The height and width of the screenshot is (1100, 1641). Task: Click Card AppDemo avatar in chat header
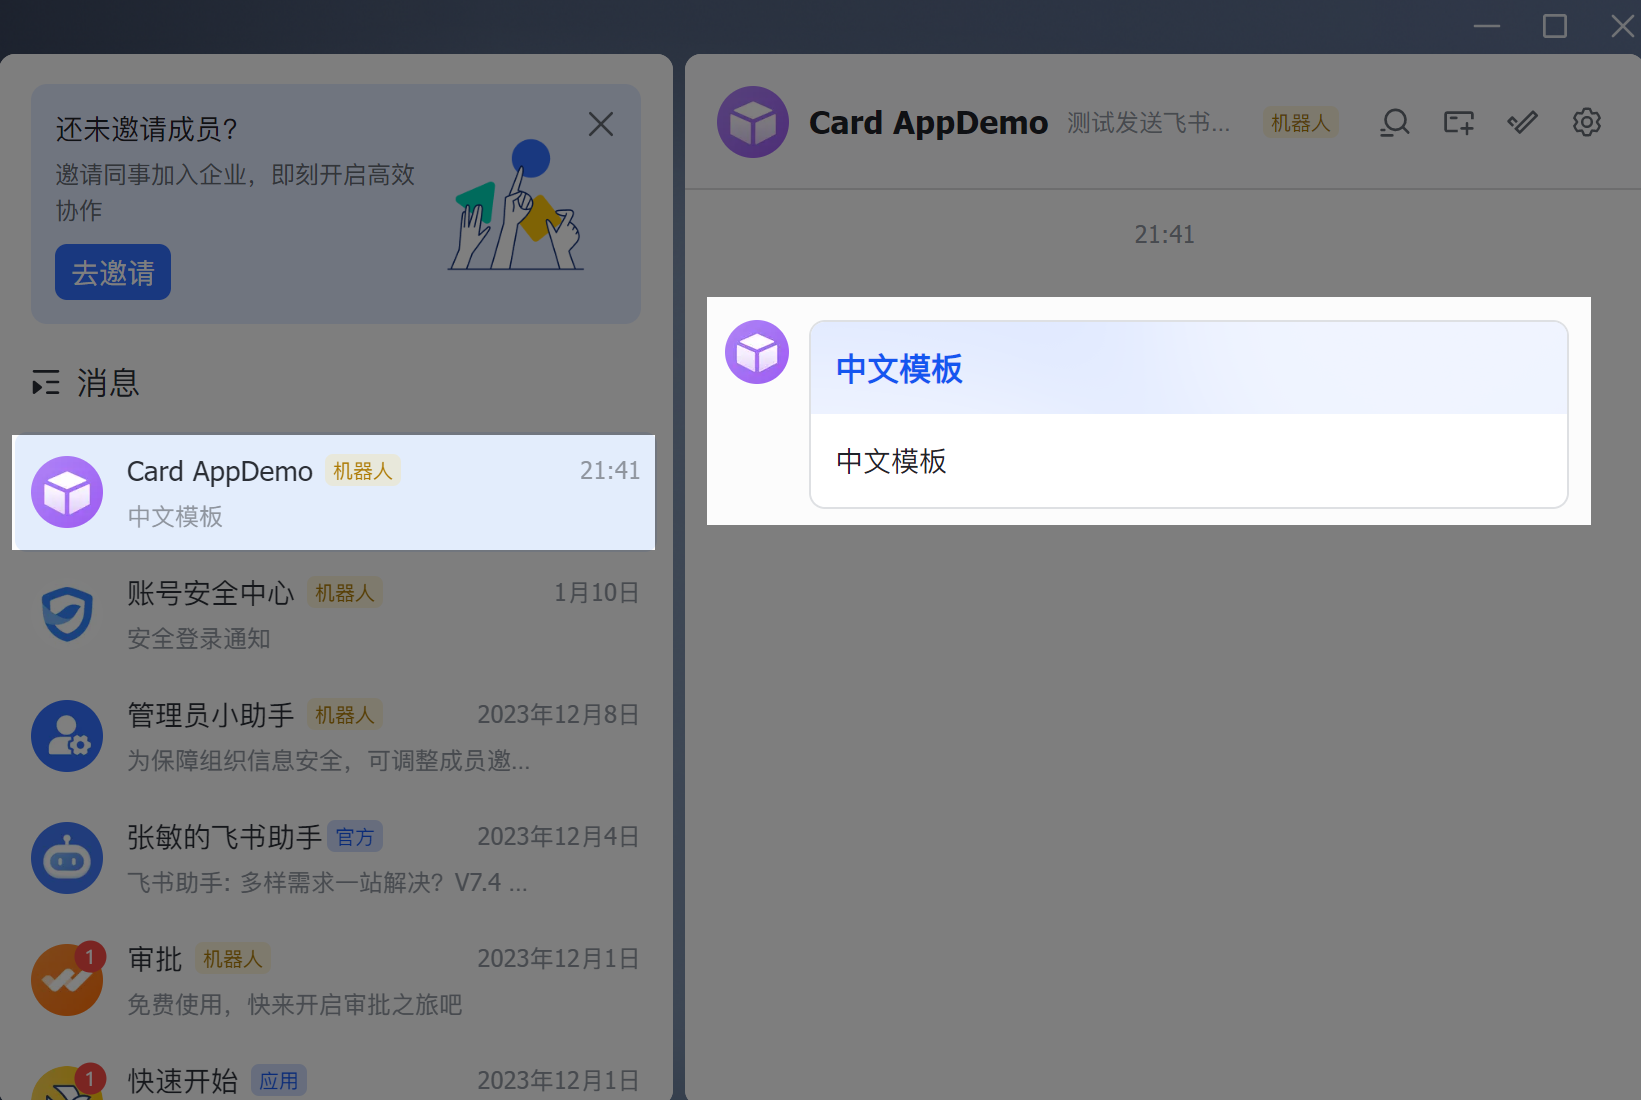point(753,122)
